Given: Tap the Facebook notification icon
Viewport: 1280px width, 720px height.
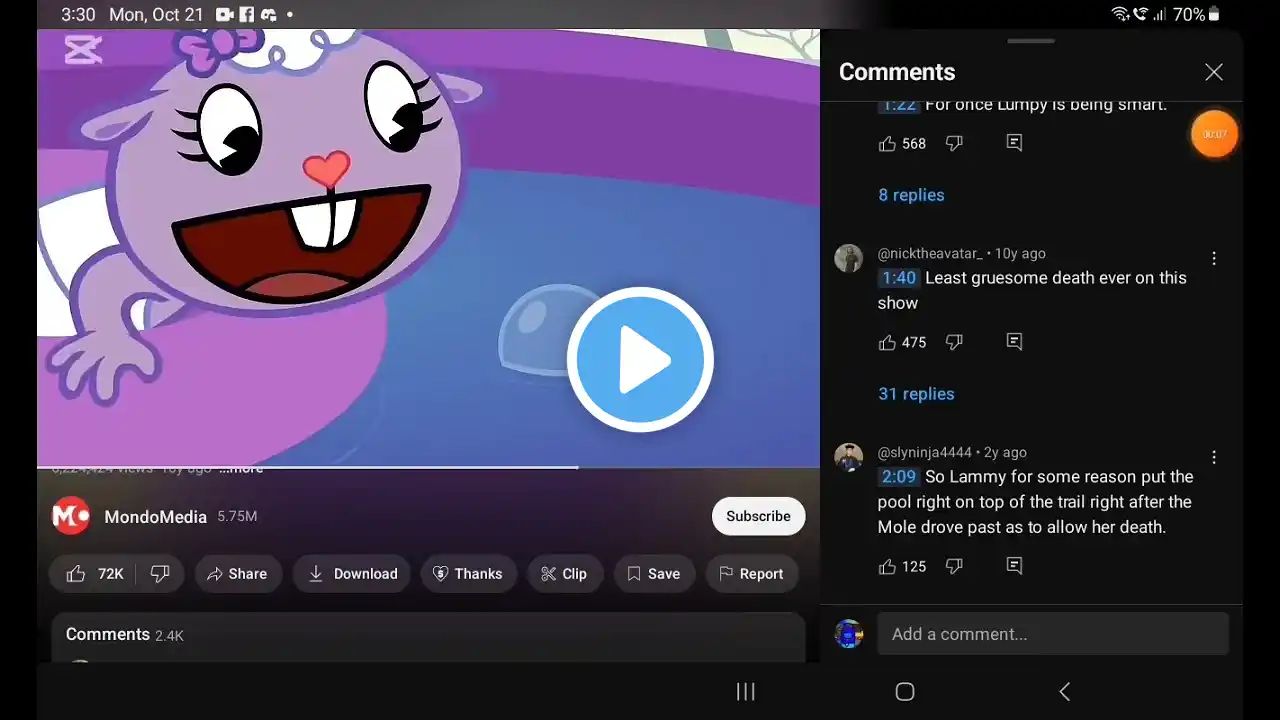Looking at the screenshot, I should [x=246, y=15].
